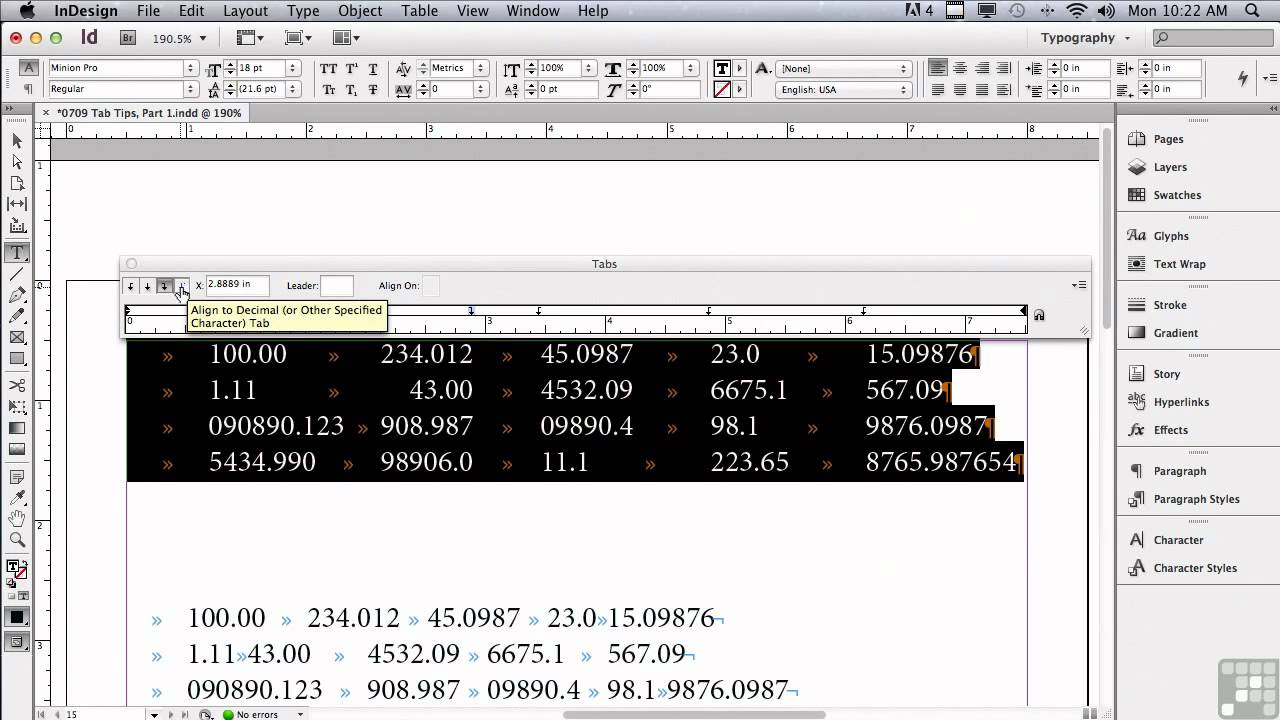Toggle Superscript formatting
This screenshot has height=720, width=1280.
351,68
